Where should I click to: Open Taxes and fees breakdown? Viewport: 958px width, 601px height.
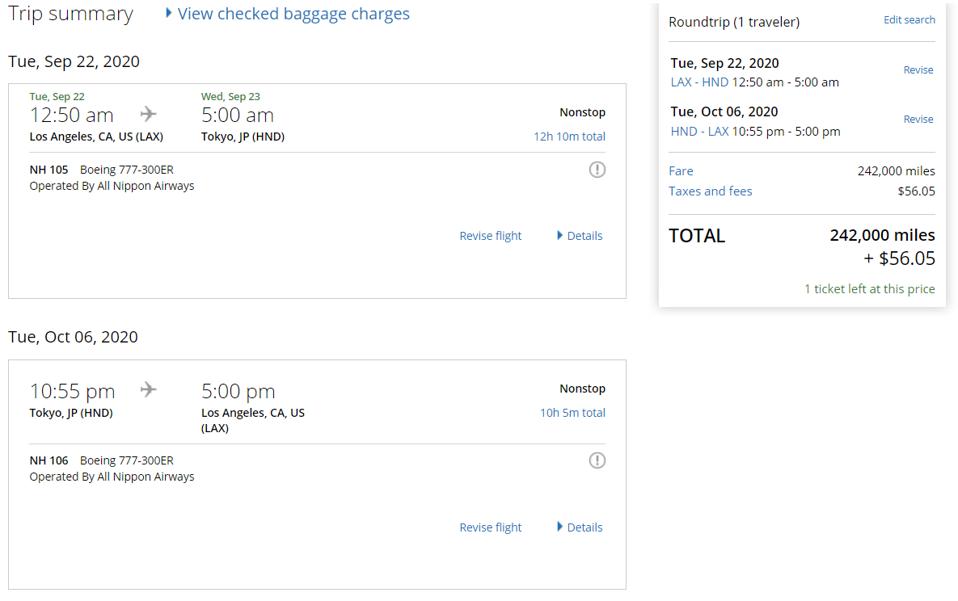[x=710, y=191]
